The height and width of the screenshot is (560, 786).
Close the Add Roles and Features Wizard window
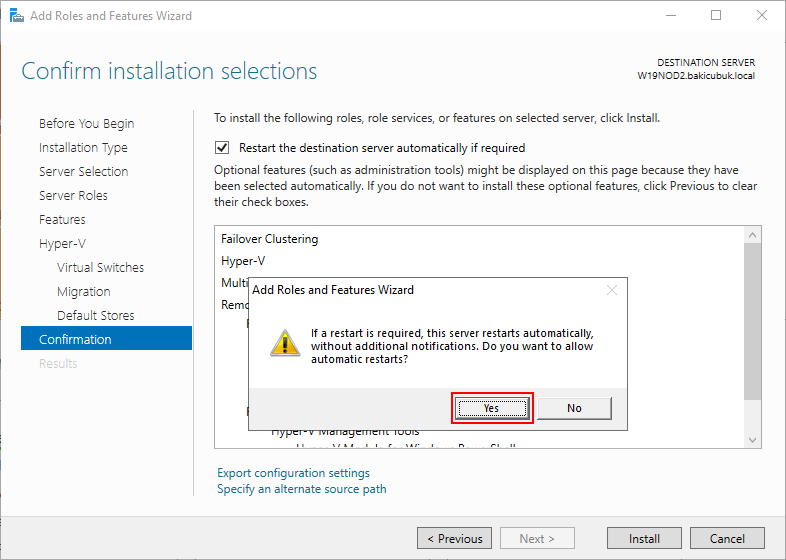762,16
